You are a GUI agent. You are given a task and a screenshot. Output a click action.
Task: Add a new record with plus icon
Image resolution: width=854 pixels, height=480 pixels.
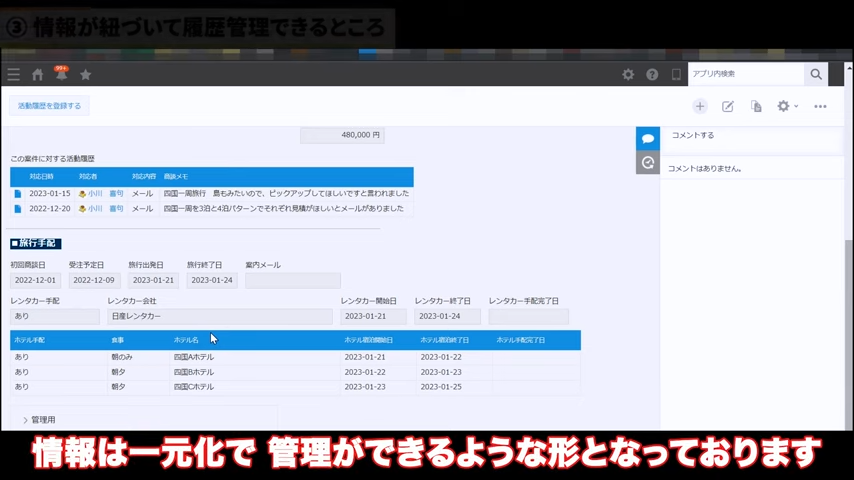click(x=700, y=106)
